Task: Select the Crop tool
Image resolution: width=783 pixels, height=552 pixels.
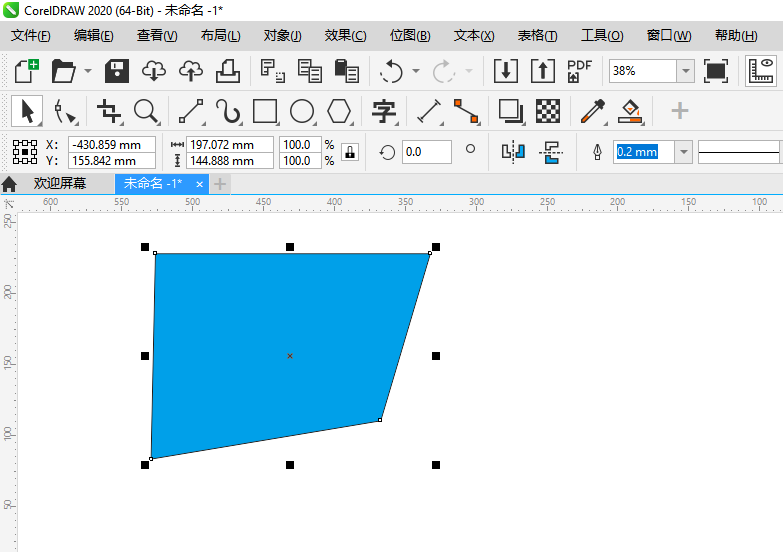Action: pyautogui.click(x=109, y=110)
